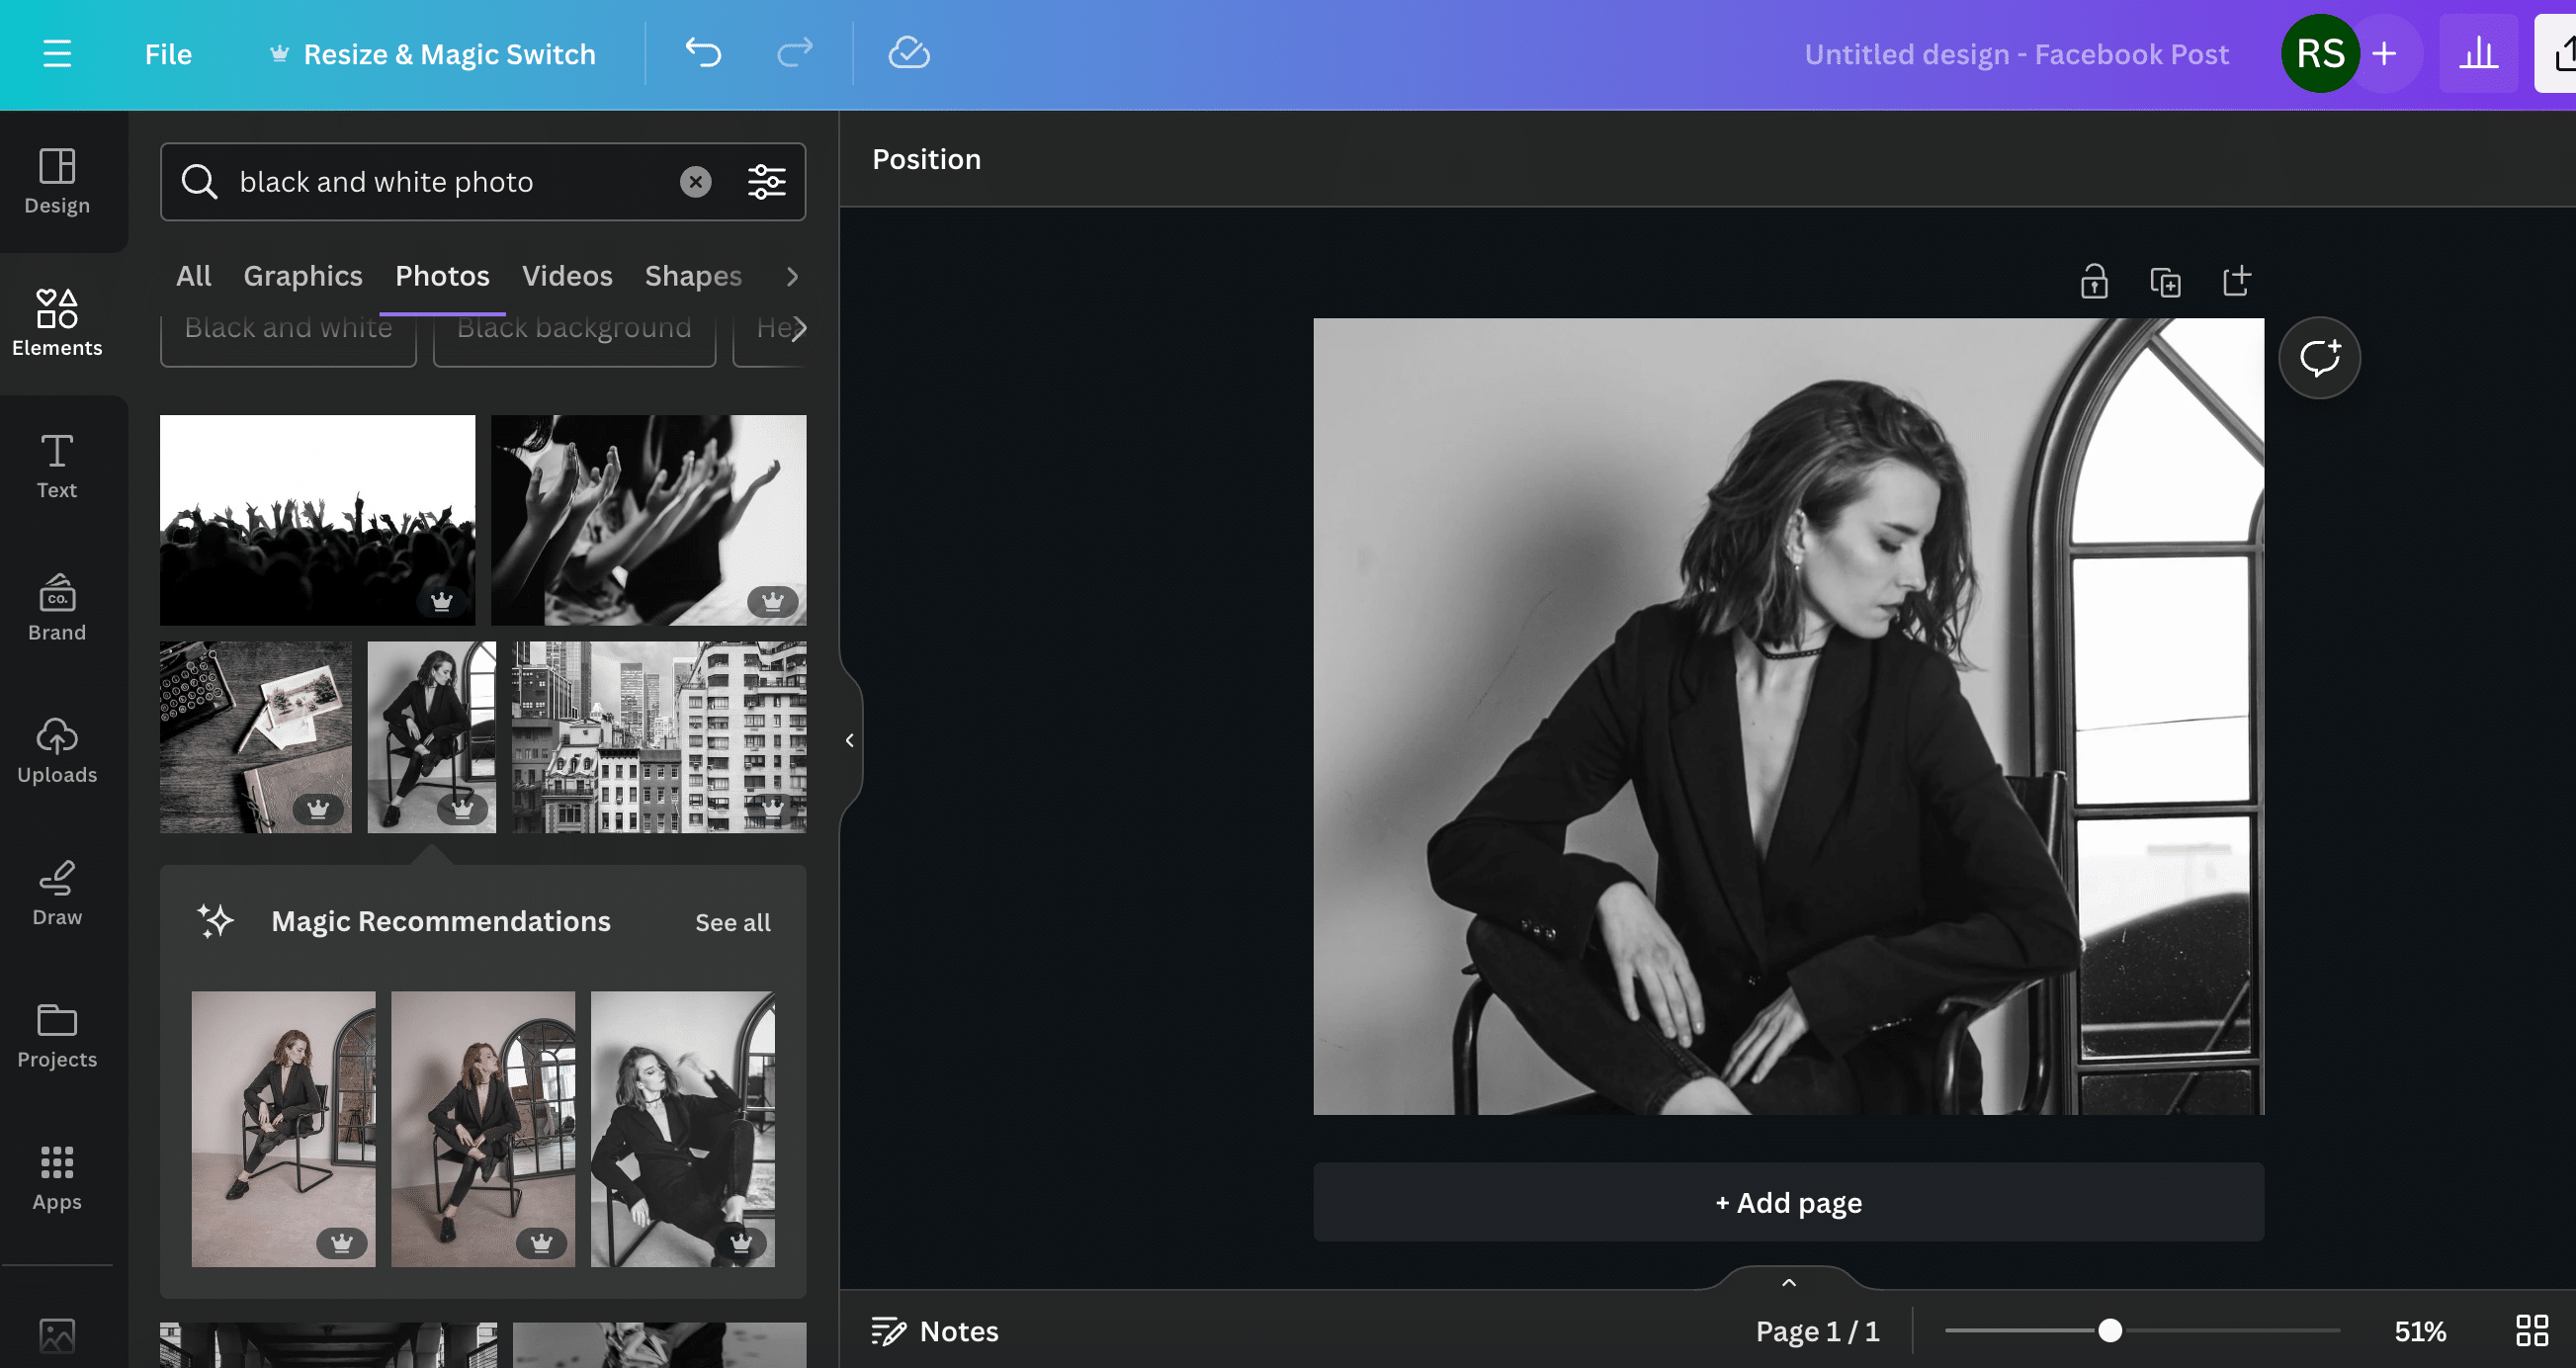Viewport: 2576px width, 1368px height.
Task: Add a comment to the page
Action: [x=2320, y=358]
